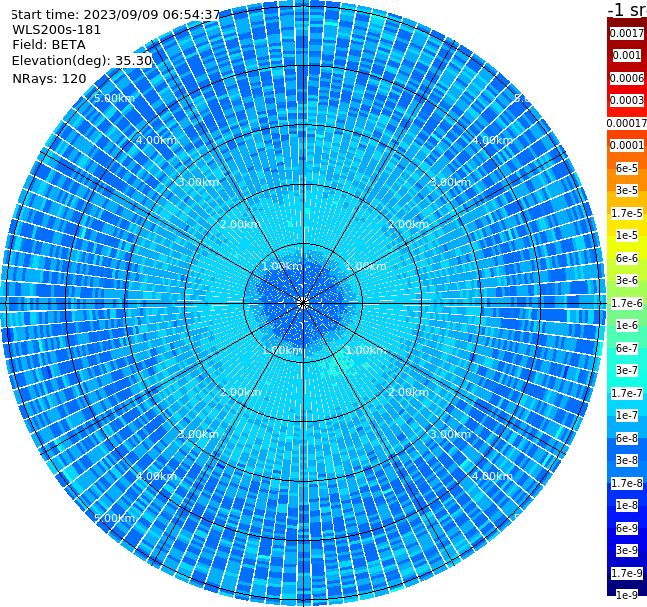Select the 3e-5 colorbar tick
This screenshot has height=607, width=647.
pos(627,190)
